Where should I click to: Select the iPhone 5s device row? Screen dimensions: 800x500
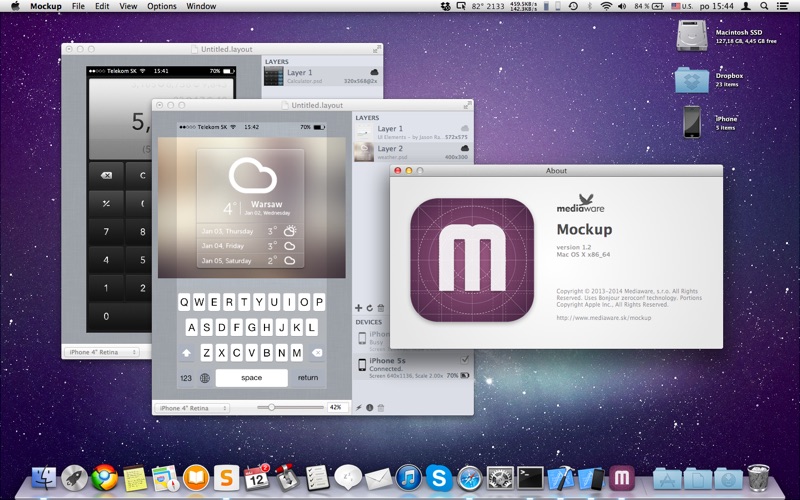[413, 367]
